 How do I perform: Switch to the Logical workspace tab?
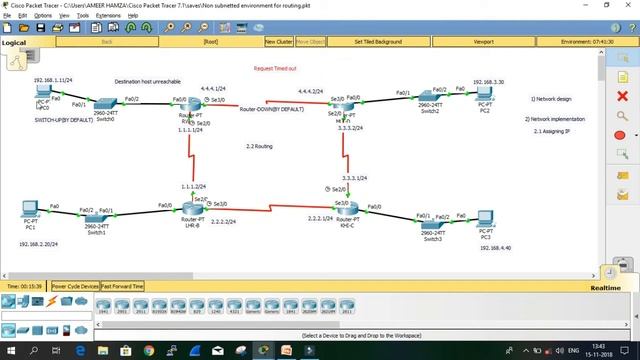pyautogui.click(x=14, y=42)
